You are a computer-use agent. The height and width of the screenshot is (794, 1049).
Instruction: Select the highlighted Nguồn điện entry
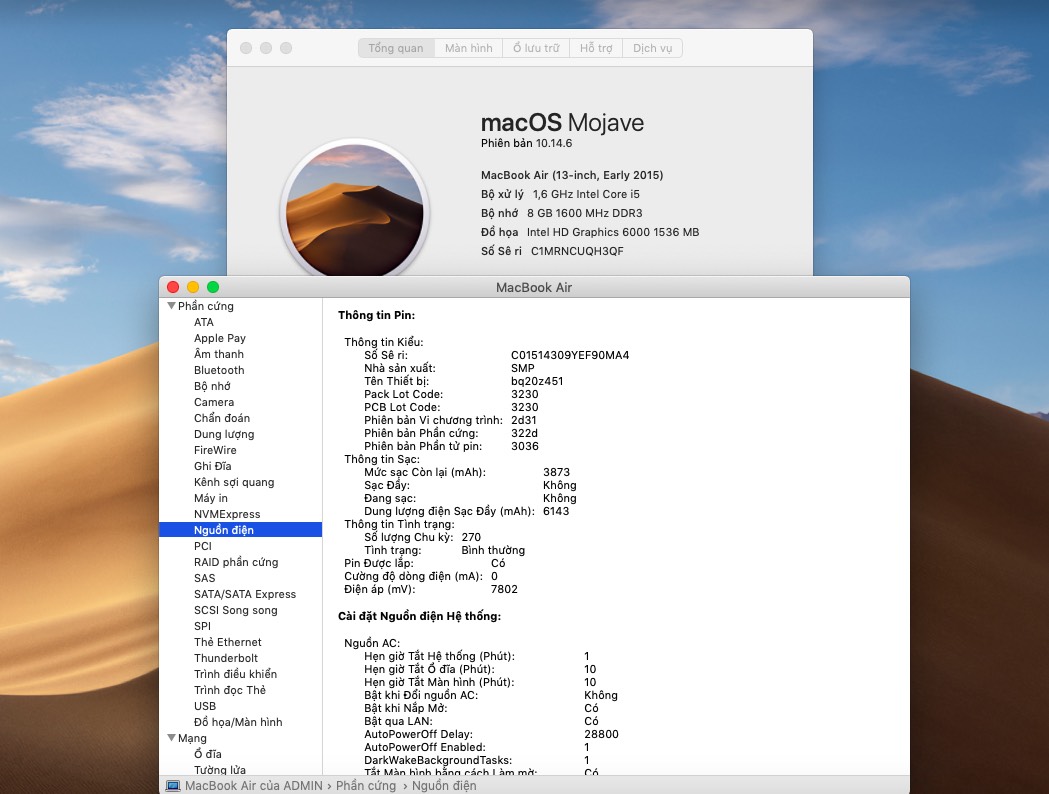point(241,530)
